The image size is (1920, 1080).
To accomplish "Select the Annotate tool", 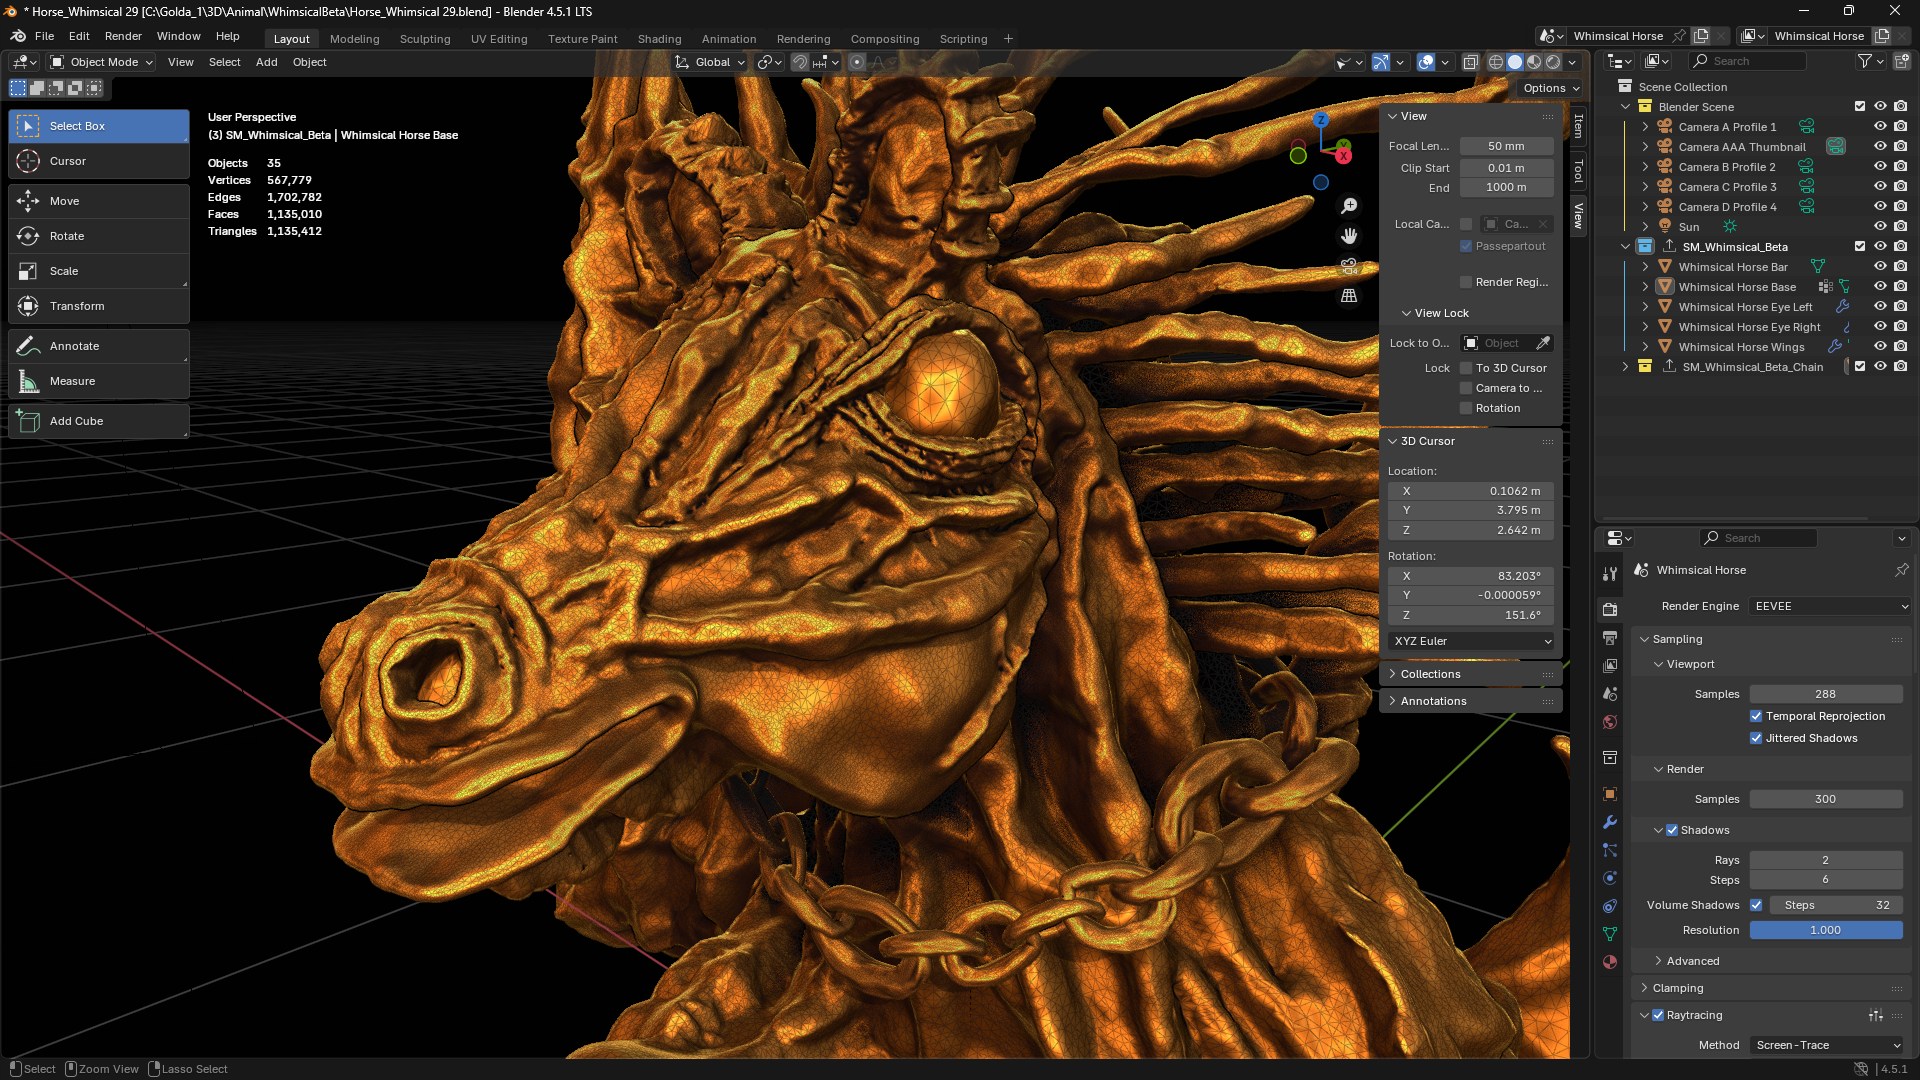I will pyautogui.click(x=98, y=346).
